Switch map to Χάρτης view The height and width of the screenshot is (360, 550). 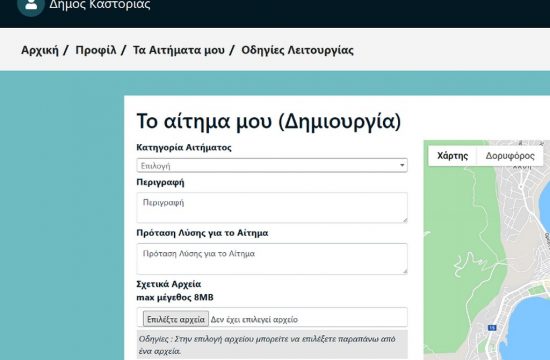click(x=452, y=156)
